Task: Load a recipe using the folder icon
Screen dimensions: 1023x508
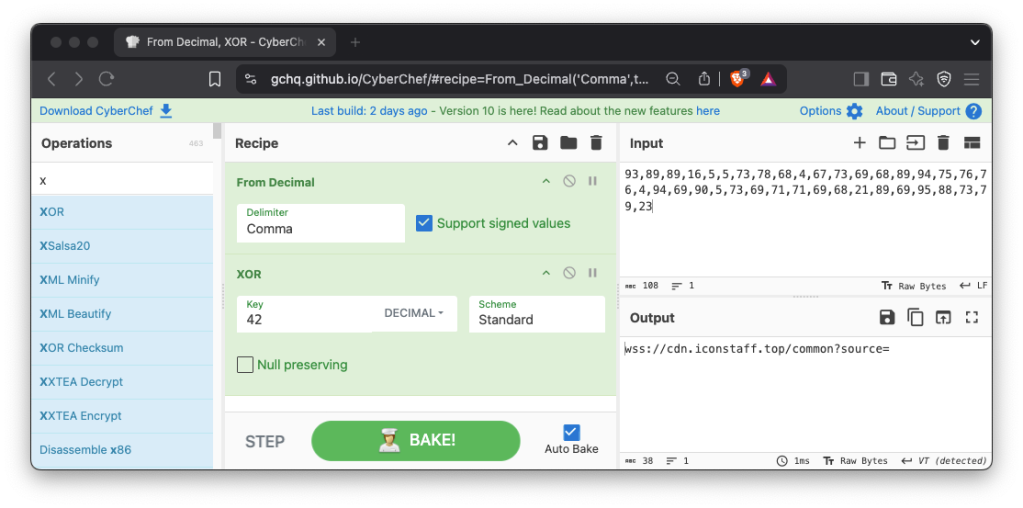Action: [568, 143]
